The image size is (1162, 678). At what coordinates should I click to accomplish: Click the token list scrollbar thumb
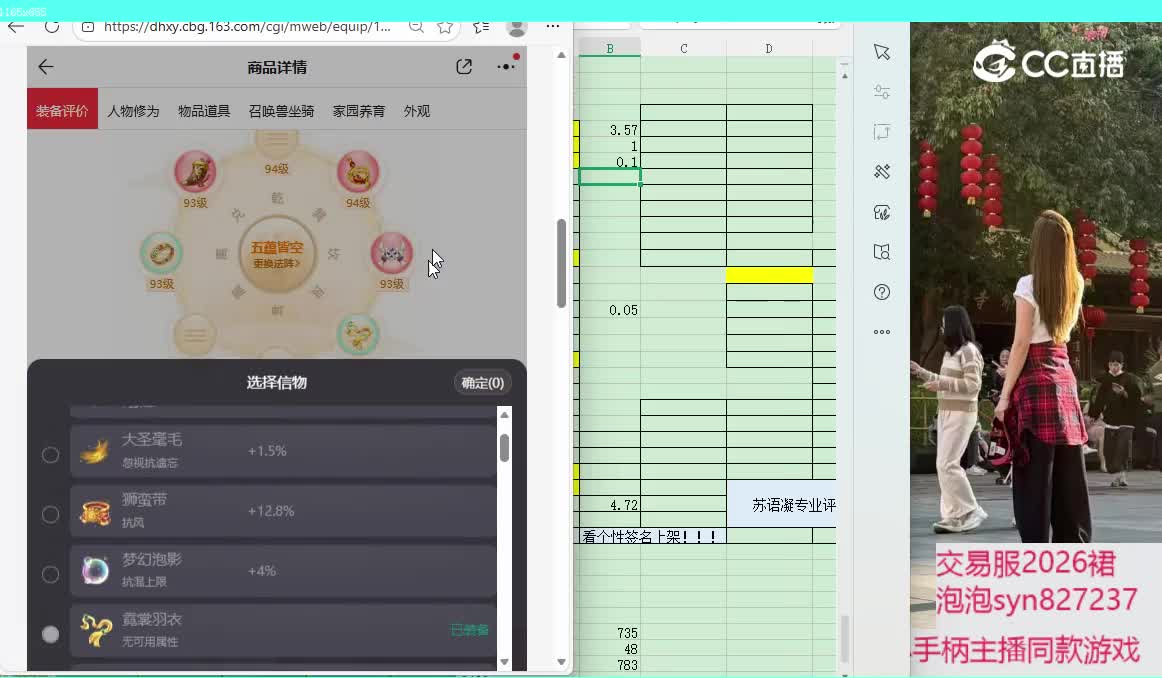coord(505,448)
